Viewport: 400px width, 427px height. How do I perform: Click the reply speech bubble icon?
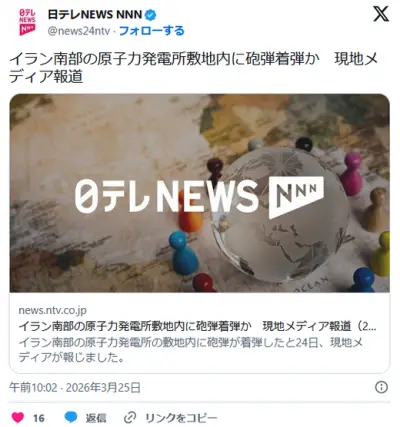click(71, 417)
